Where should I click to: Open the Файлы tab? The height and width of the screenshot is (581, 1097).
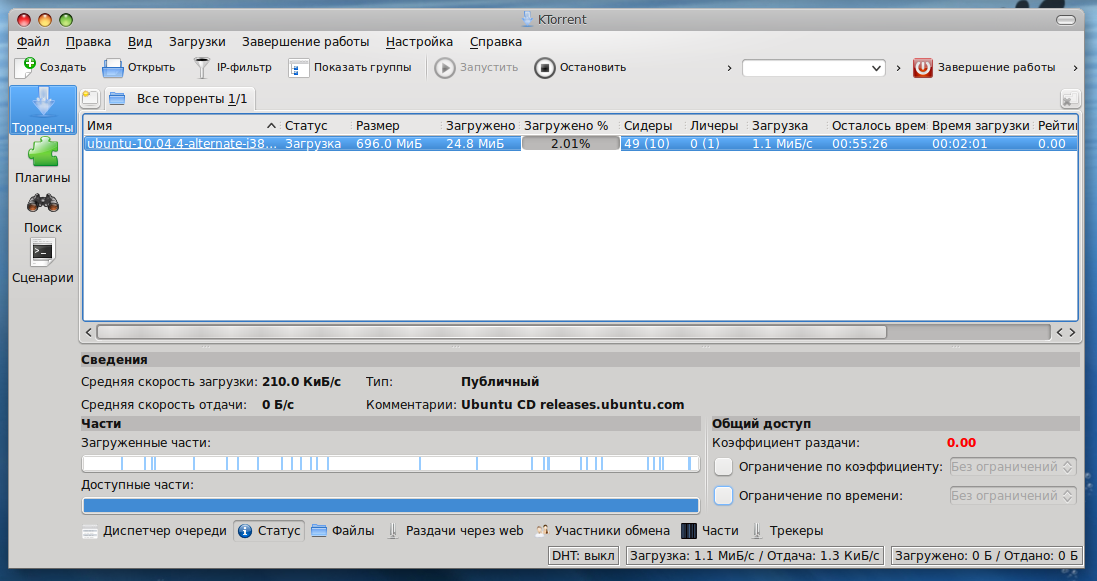pos(342,531)
